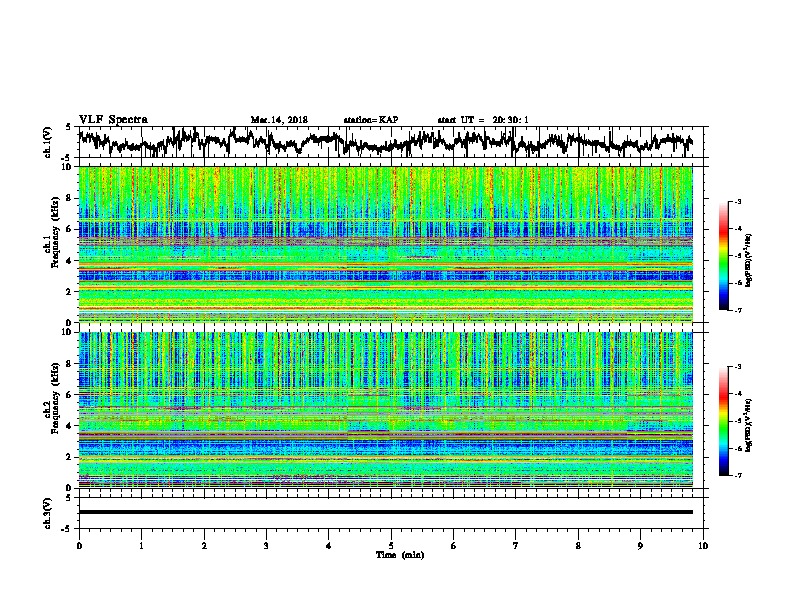
Task: Click tick label "1" on the time axis
Action: 141,546
